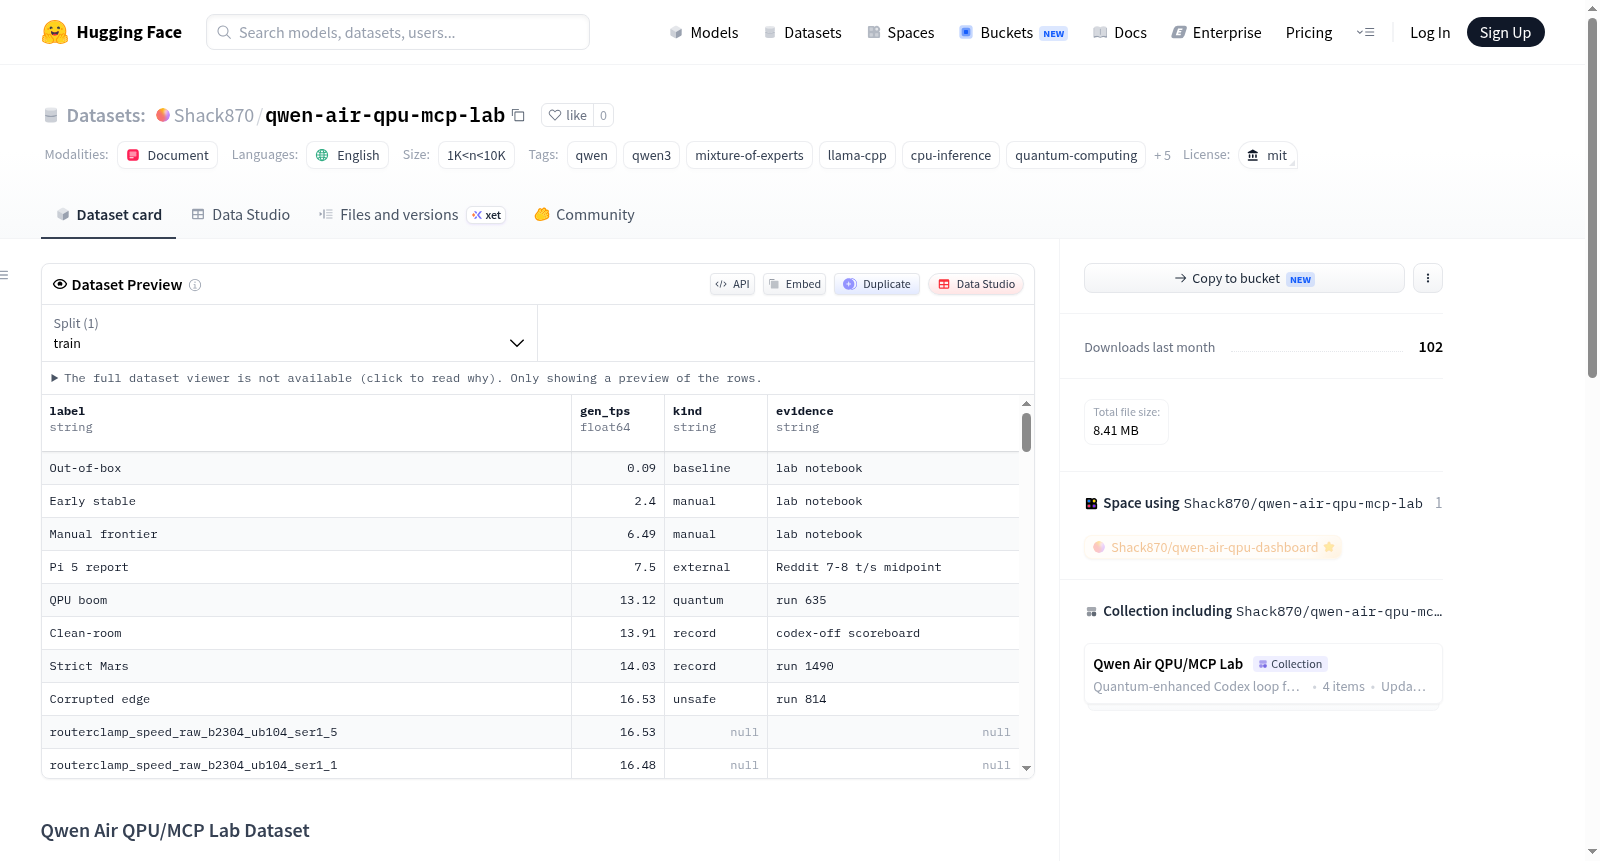This screenshot has height=861, width=1600.
Task: Open the Shack870 user link in the title
Action: [x=214, y=115]
